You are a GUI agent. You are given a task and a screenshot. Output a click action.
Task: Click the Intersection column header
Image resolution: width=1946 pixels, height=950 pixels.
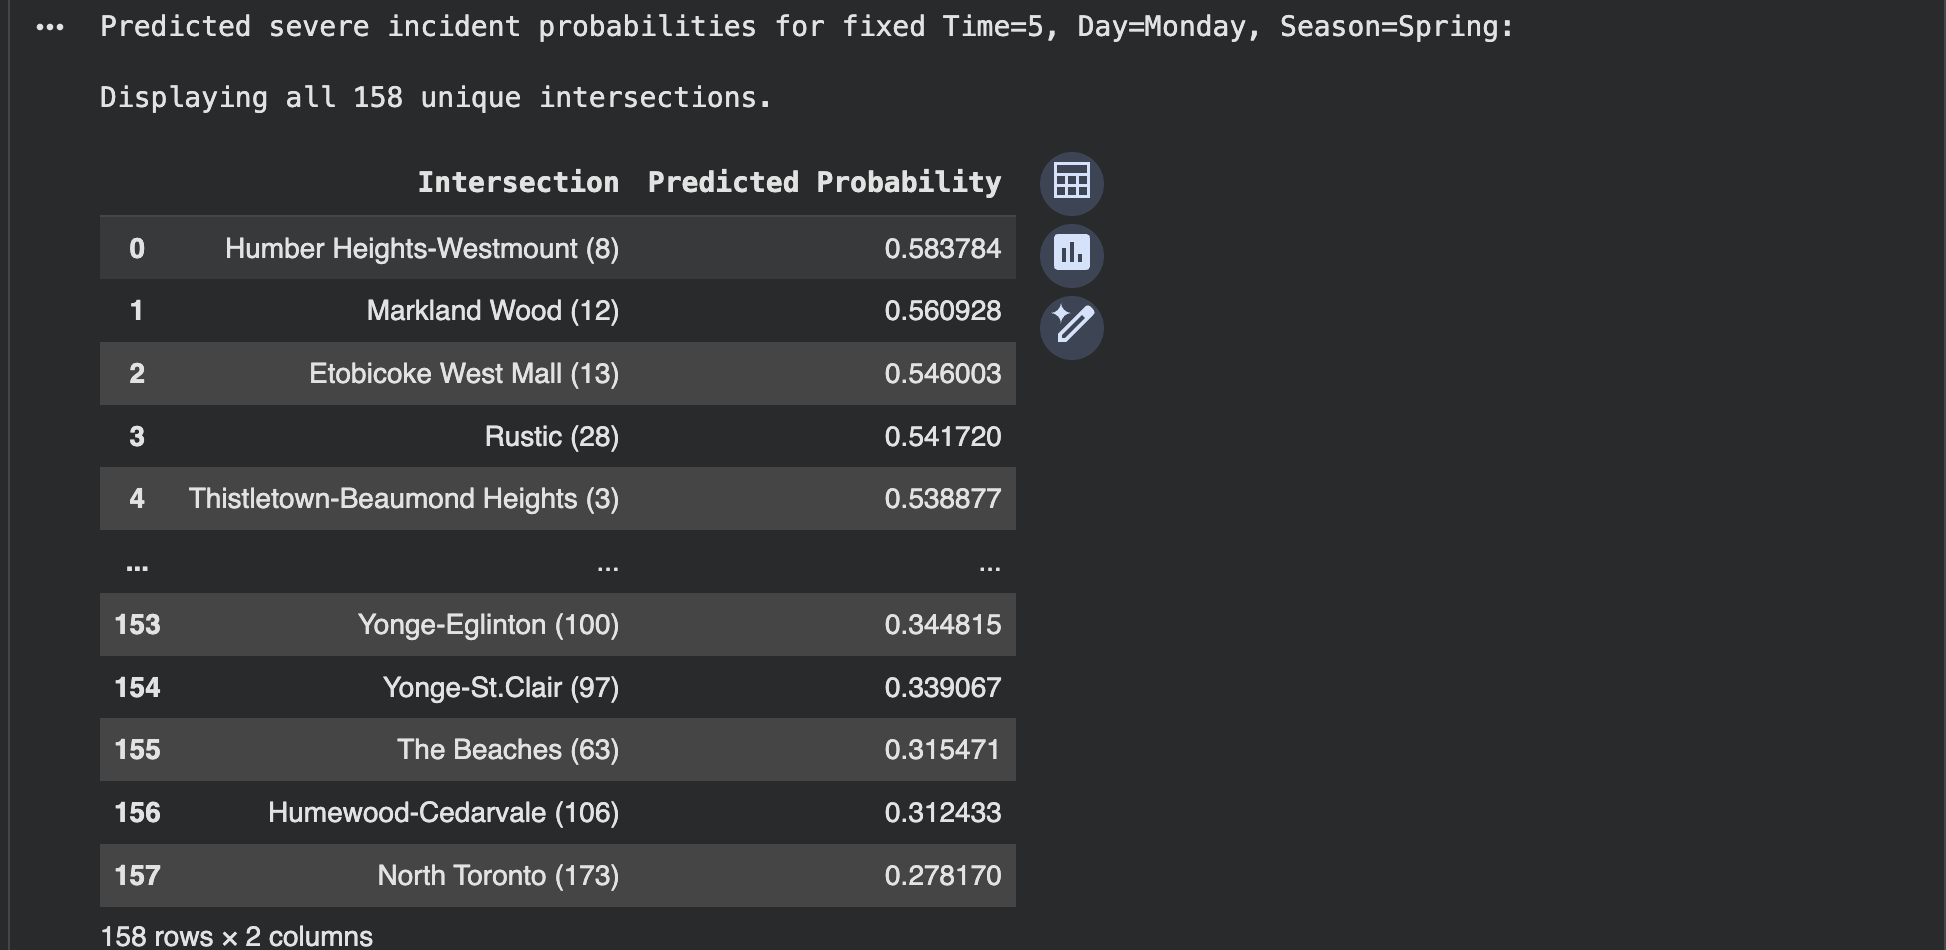point(518,182)
